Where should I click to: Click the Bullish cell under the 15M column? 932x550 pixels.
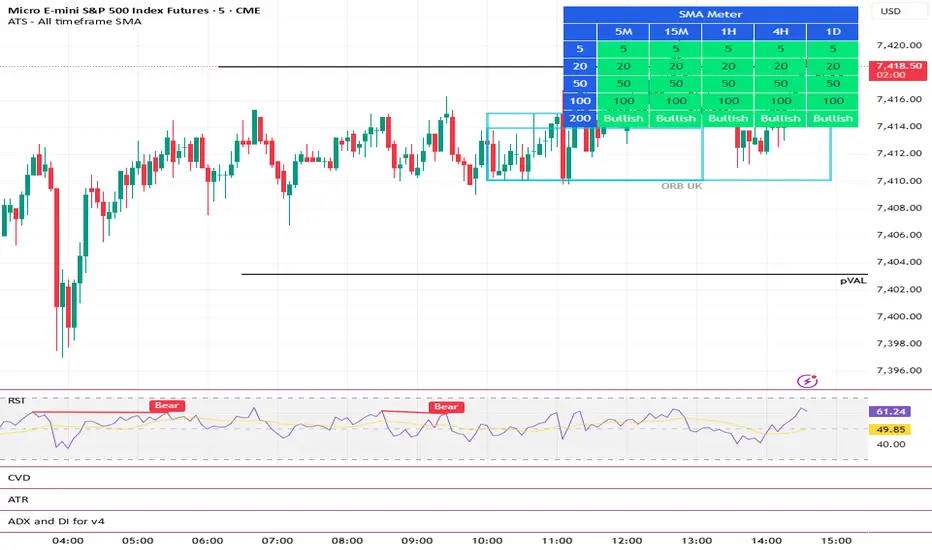tap(676, 118)
